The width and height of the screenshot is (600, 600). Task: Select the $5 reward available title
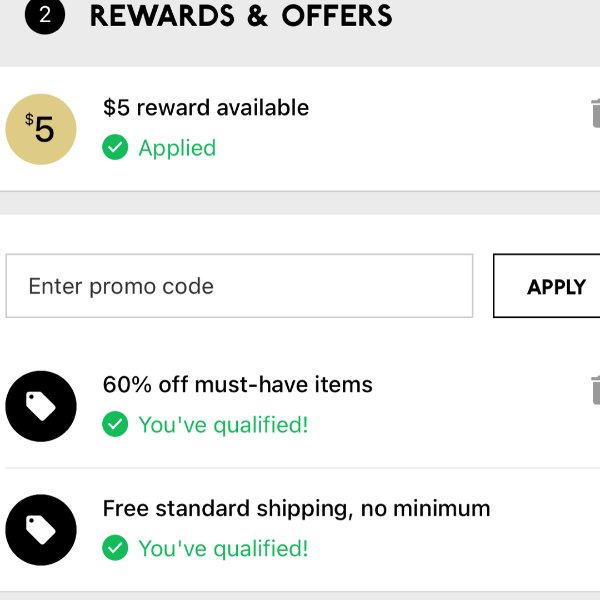[x=206, y=108]
